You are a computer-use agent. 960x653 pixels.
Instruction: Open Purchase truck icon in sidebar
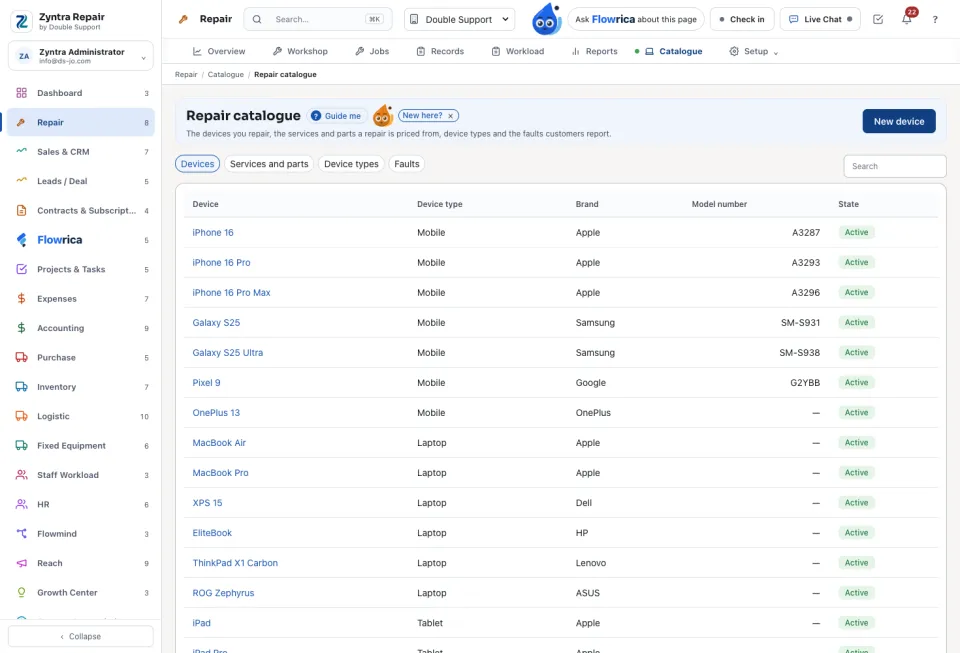point(21,357)
